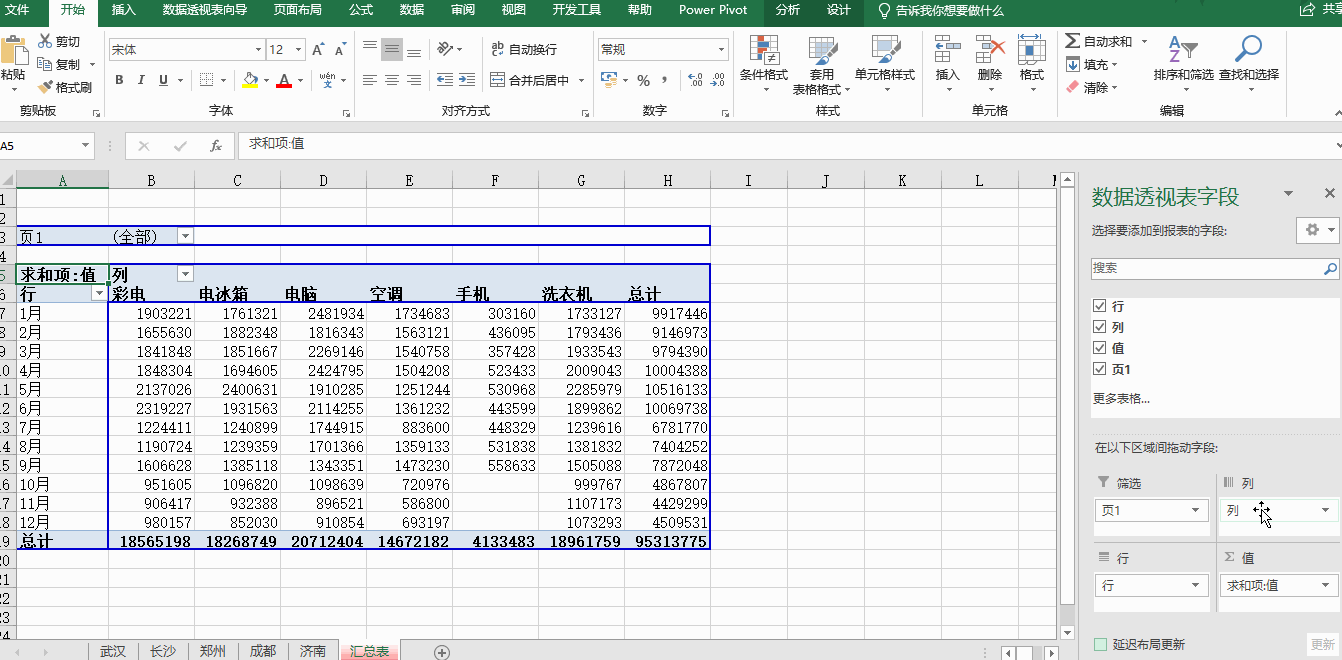The image size is (1342, 660).
Task: Click the search fields (搜索) input box
Action: coord(1206,268)
